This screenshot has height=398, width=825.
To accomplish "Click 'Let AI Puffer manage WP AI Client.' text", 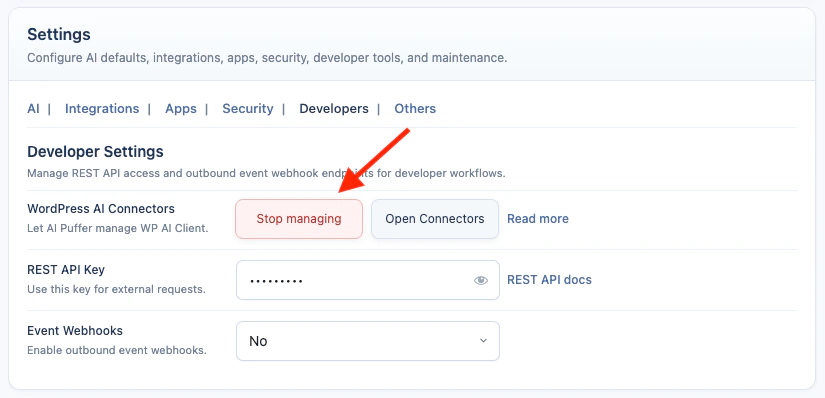I will (x=118, y=229).
